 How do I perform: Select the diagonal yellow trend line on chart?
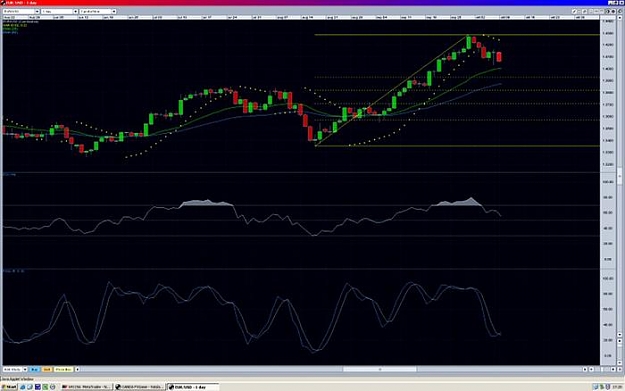tap(392, 91)
